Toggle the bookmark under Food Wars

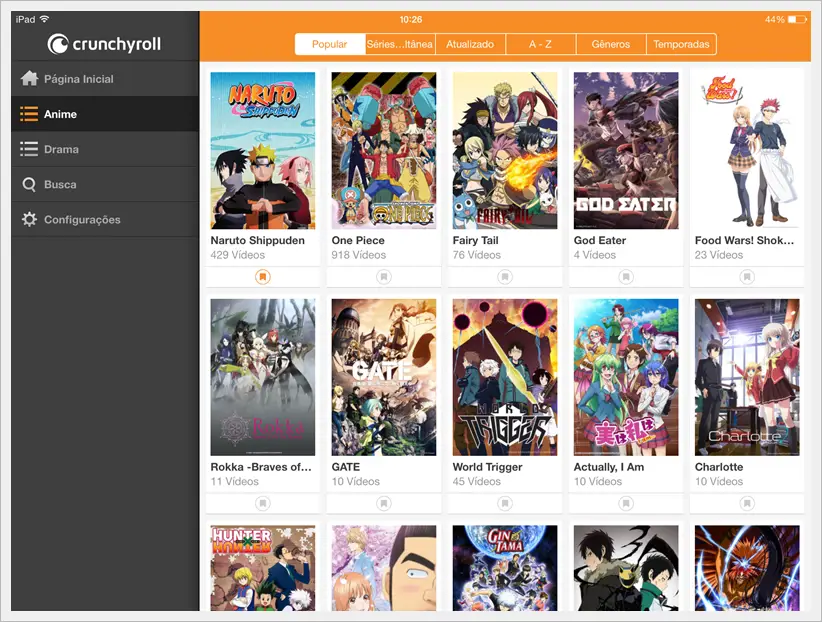tap(747, 276)
